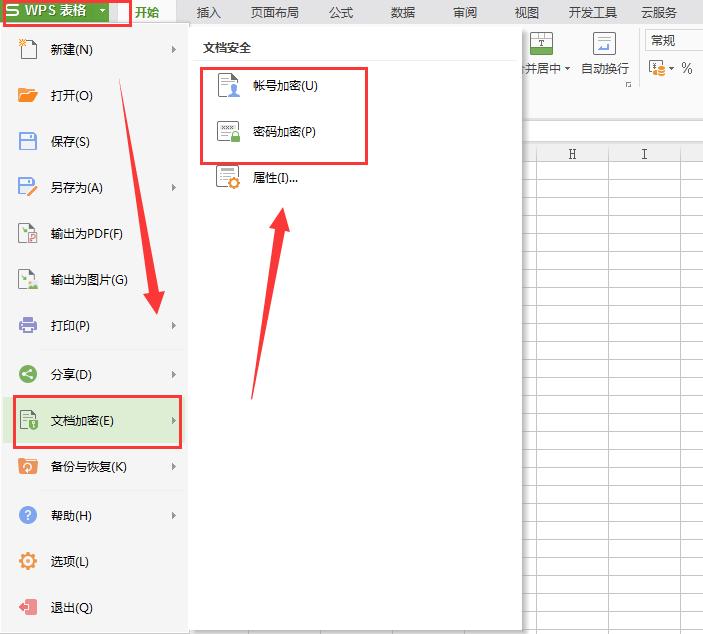Viewport: 703px width, 634px height.
Task: Click the percent style (%) icon
Action: (687, 68)
